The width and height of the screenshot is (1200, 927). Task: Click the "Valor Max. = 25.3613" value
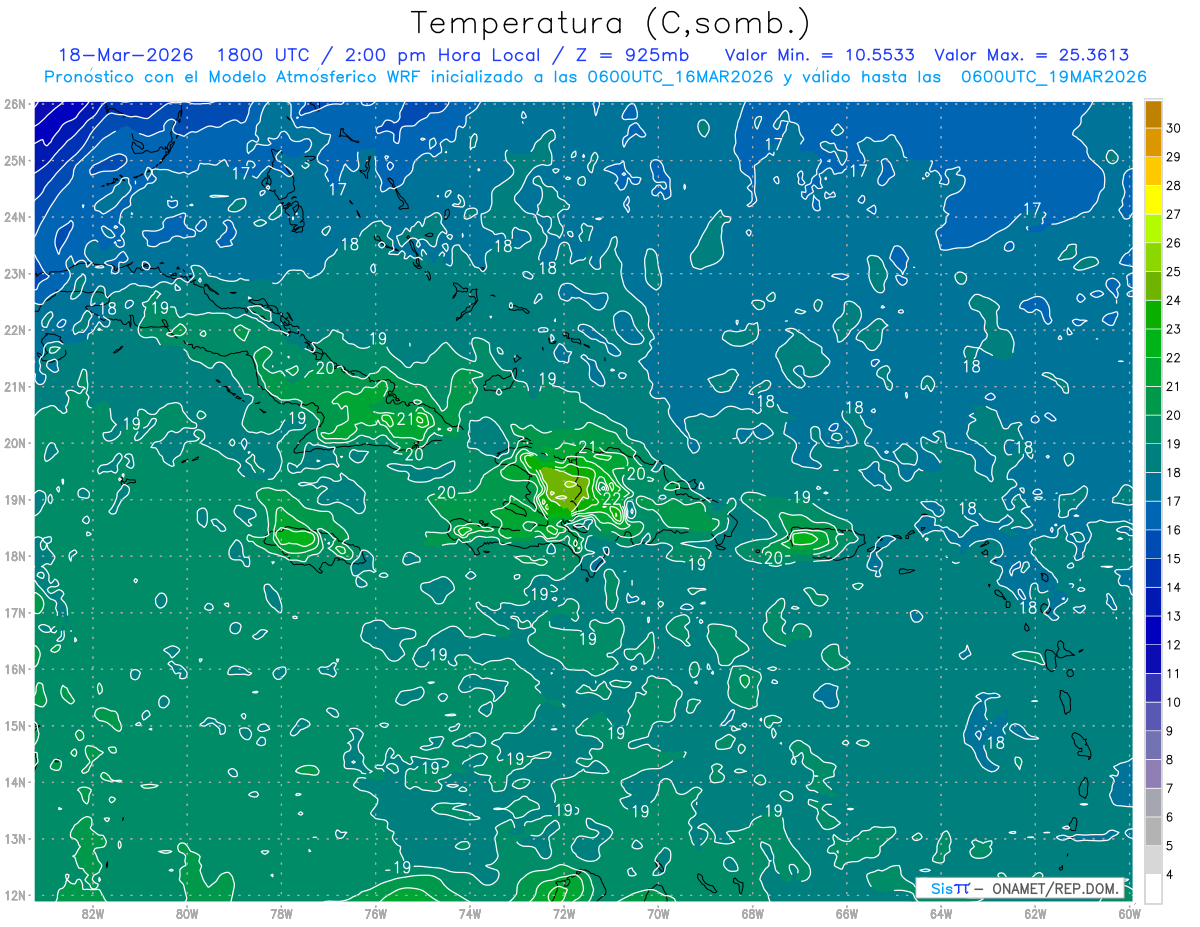pos(1032,55)
